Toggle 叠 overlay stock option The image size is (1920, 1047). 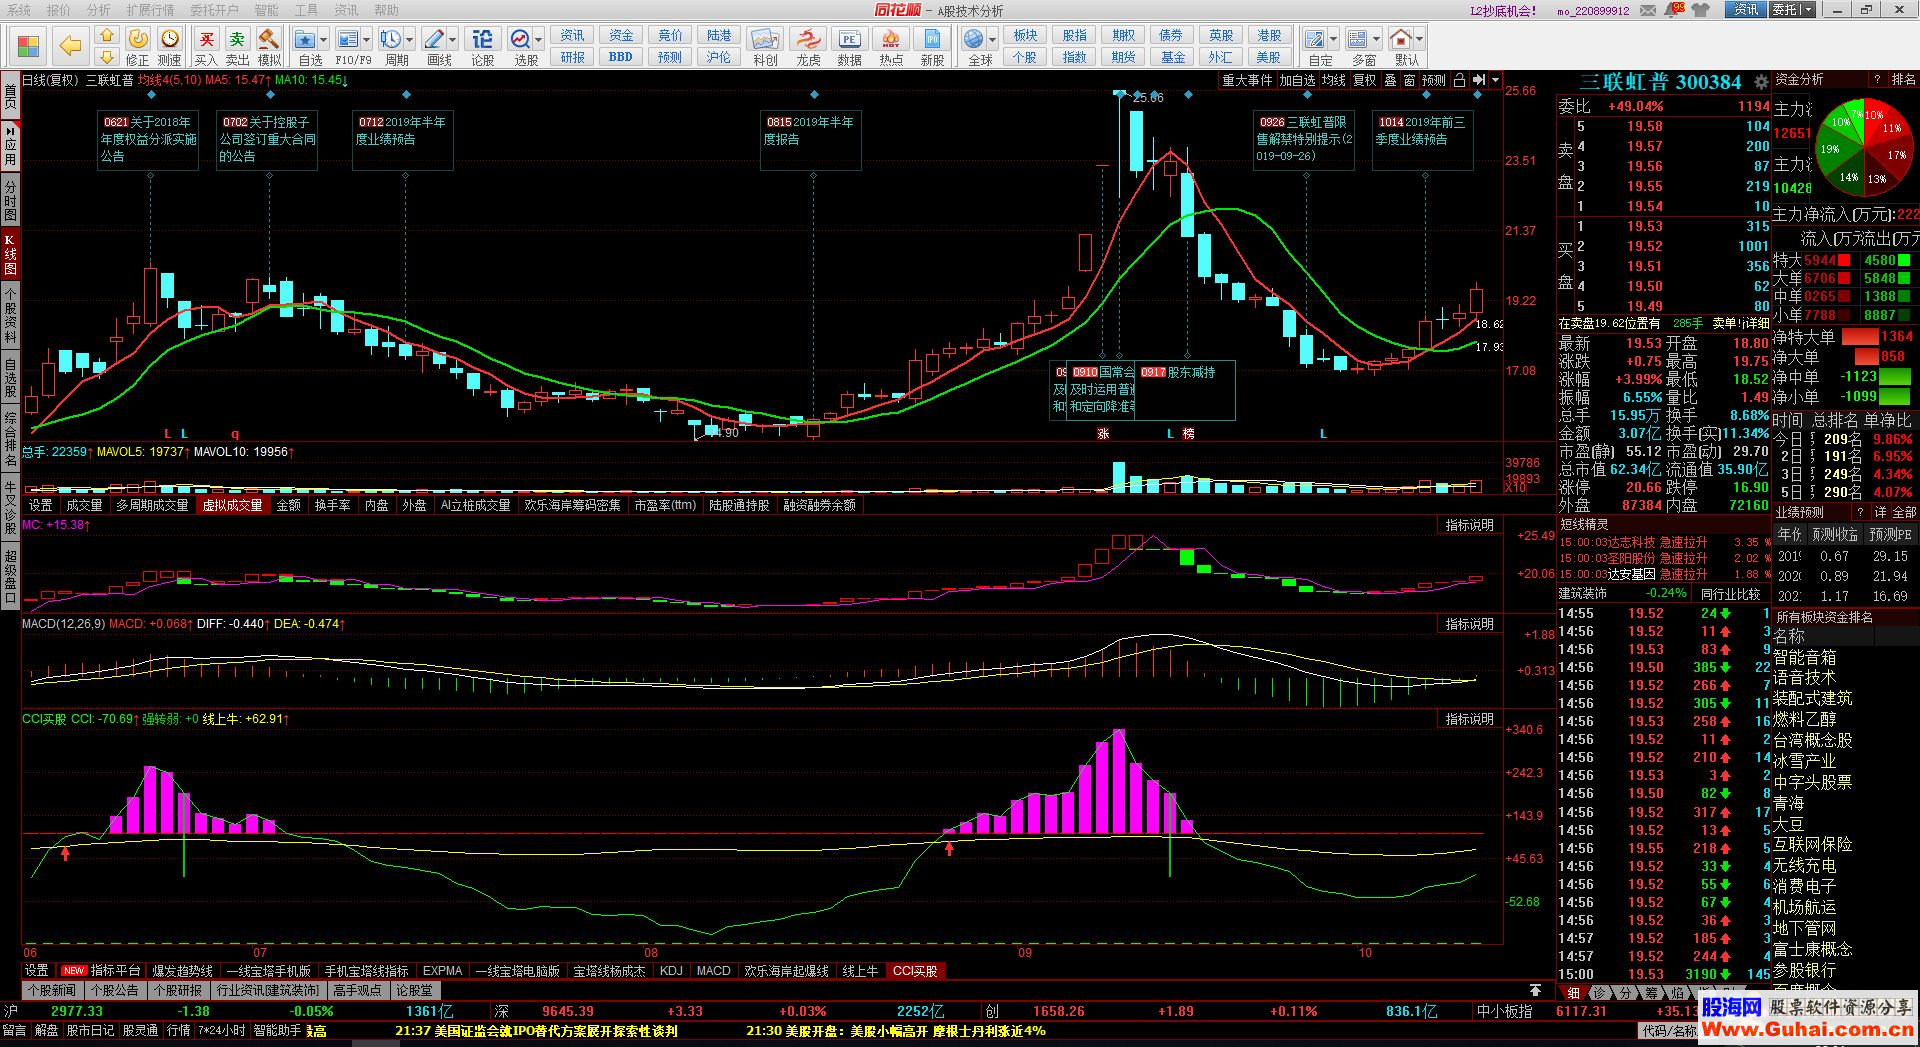click(x=1390, y=80)
